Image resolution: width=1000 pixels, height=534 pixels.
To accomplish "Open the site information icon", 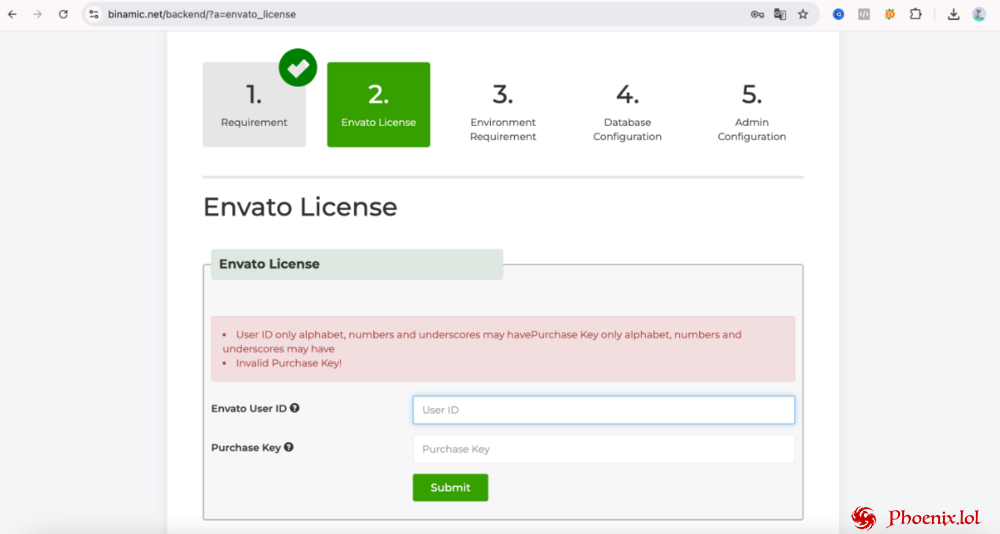I will pos(94,14).
